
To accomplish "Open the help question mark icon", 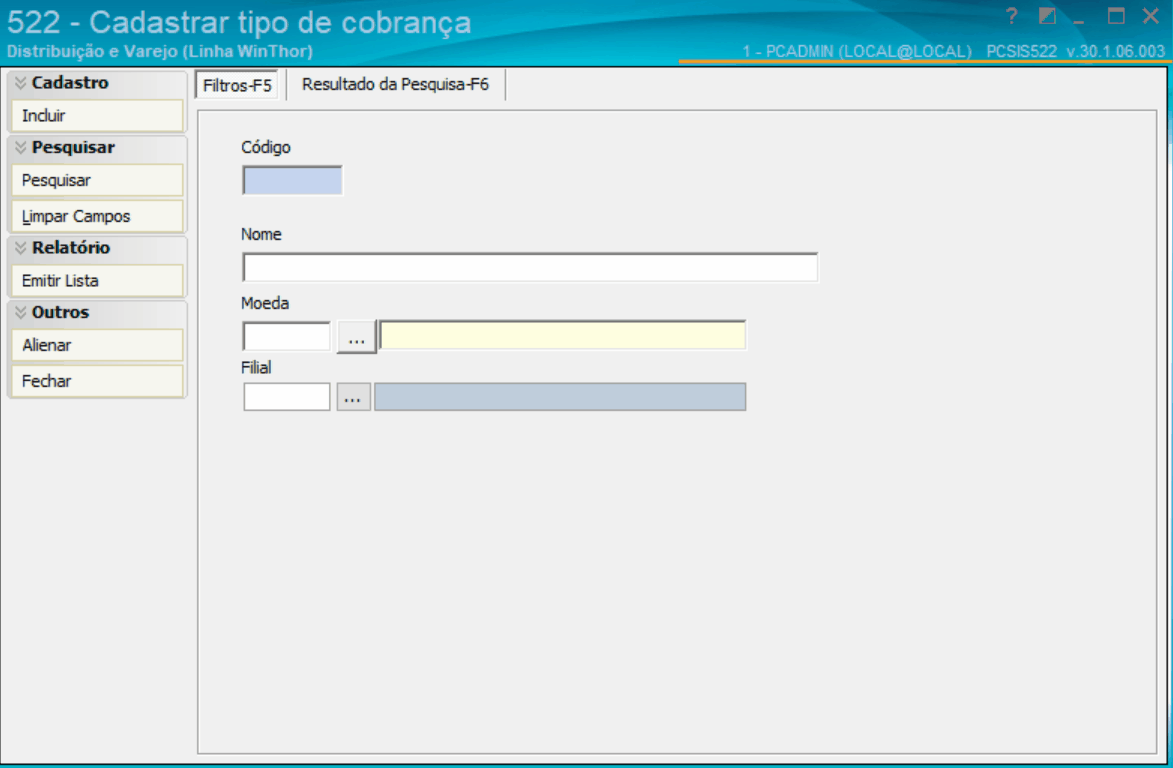I will [1011, 16].
